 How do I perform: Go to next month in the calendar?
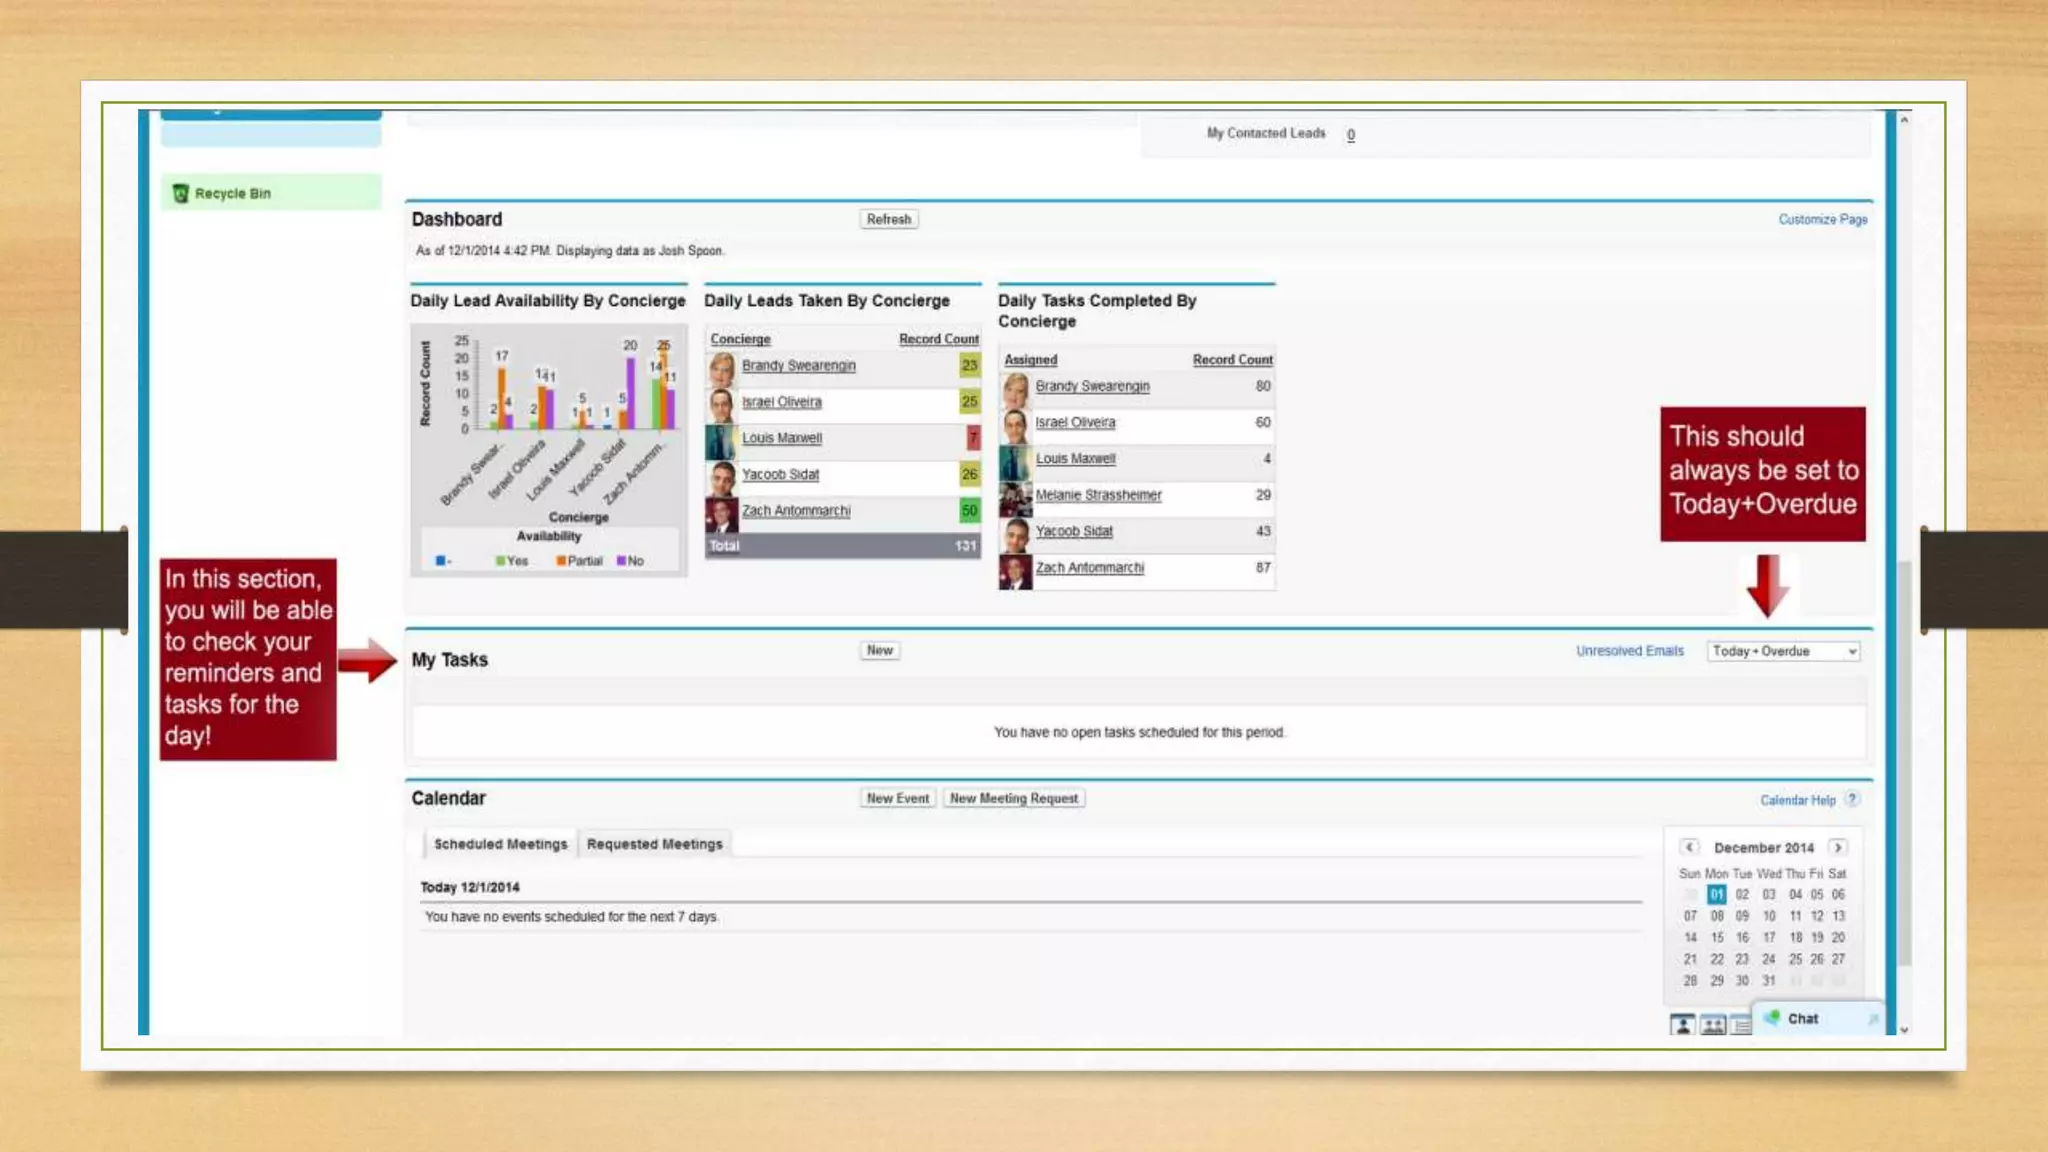click(x=1838, y=847)
